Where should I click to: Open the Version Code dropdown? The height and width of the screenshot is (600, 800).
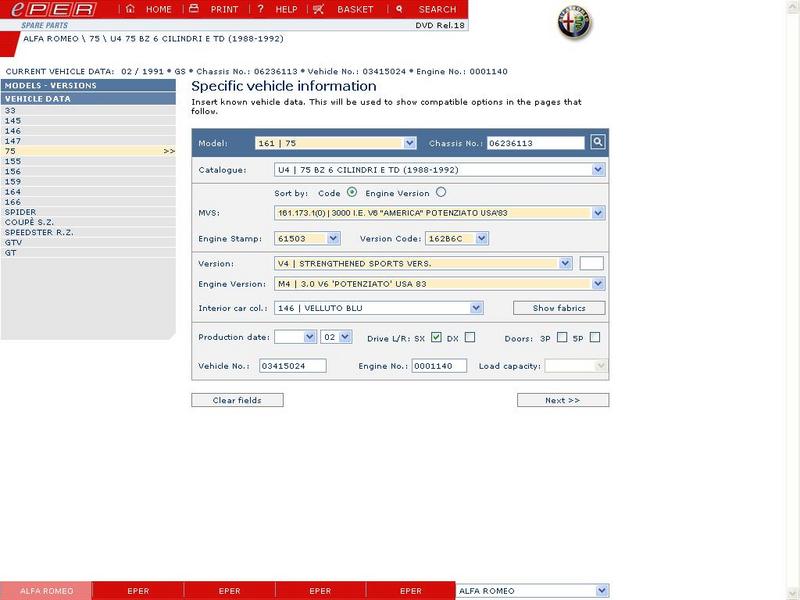457,238
